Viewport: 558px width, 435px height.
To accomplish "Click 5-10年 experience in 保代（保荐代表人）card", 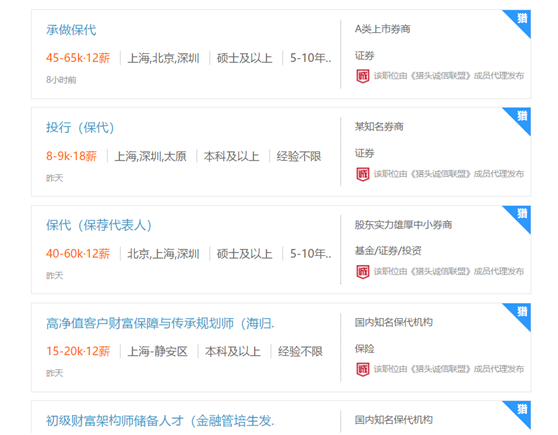I will [x=310, y=254].
